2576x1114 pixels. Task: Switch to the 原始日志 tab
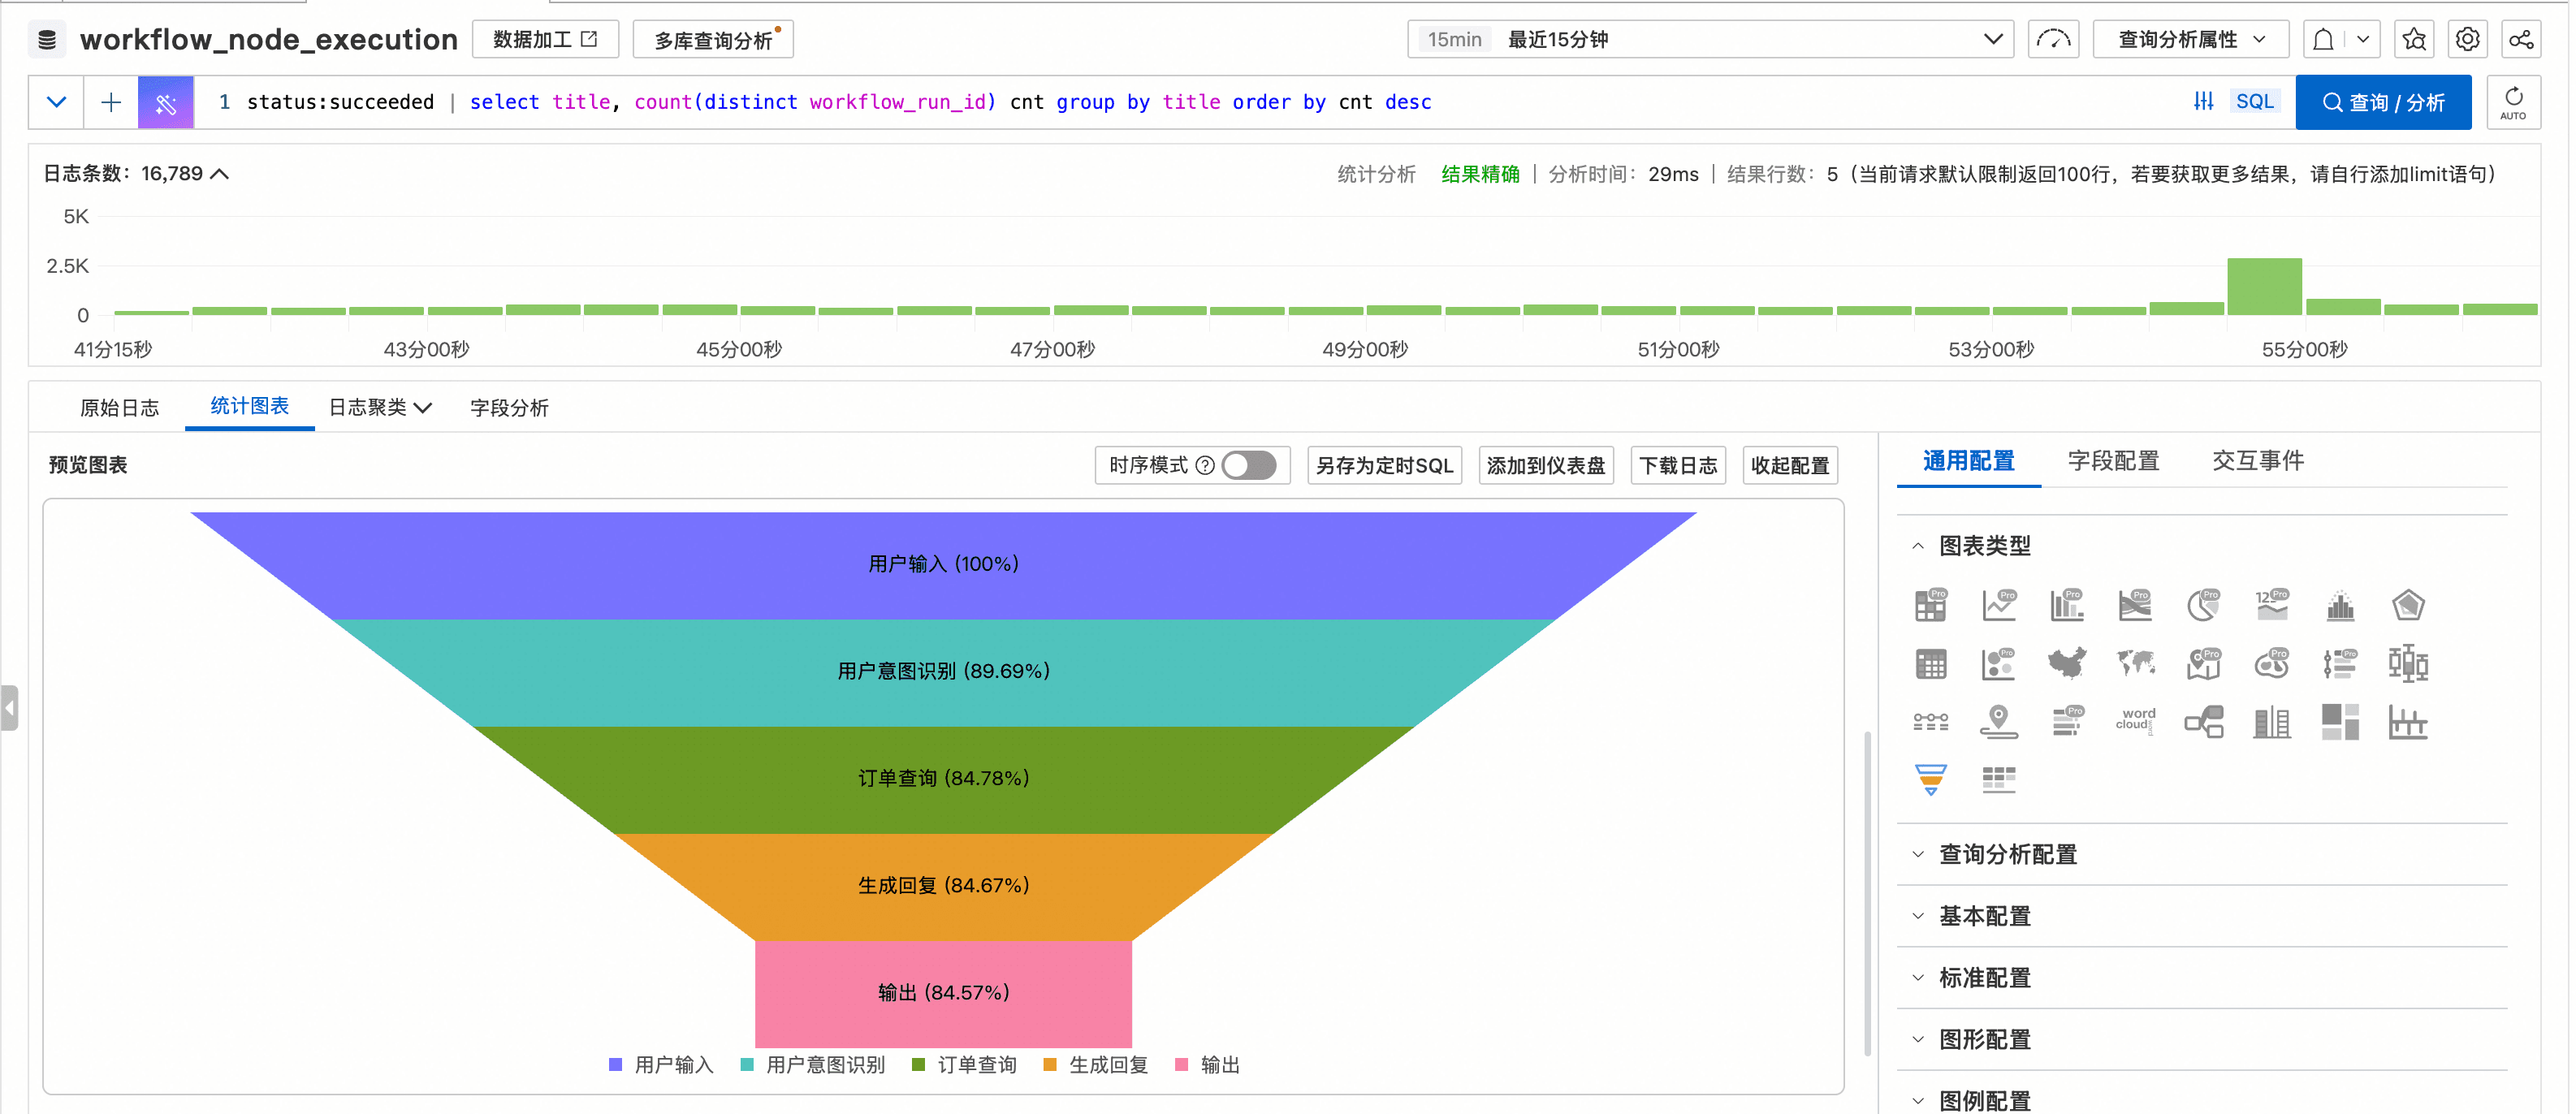click(x=119, y=407)
